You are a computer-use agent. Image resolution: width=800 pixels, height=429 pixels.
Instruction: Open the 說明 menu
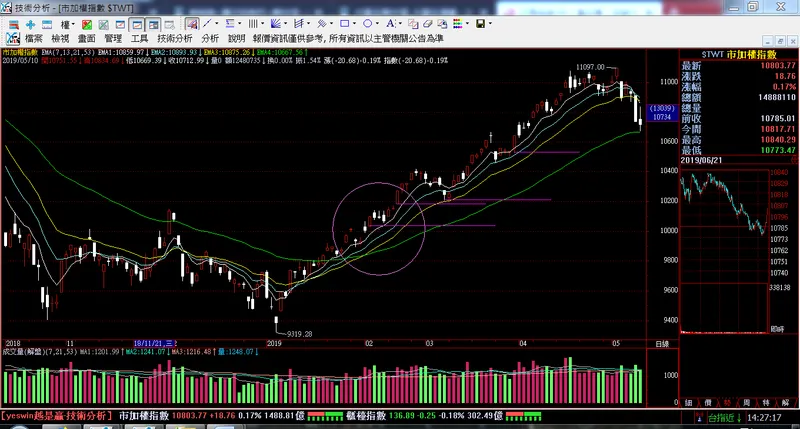click(x=237, y=39)
